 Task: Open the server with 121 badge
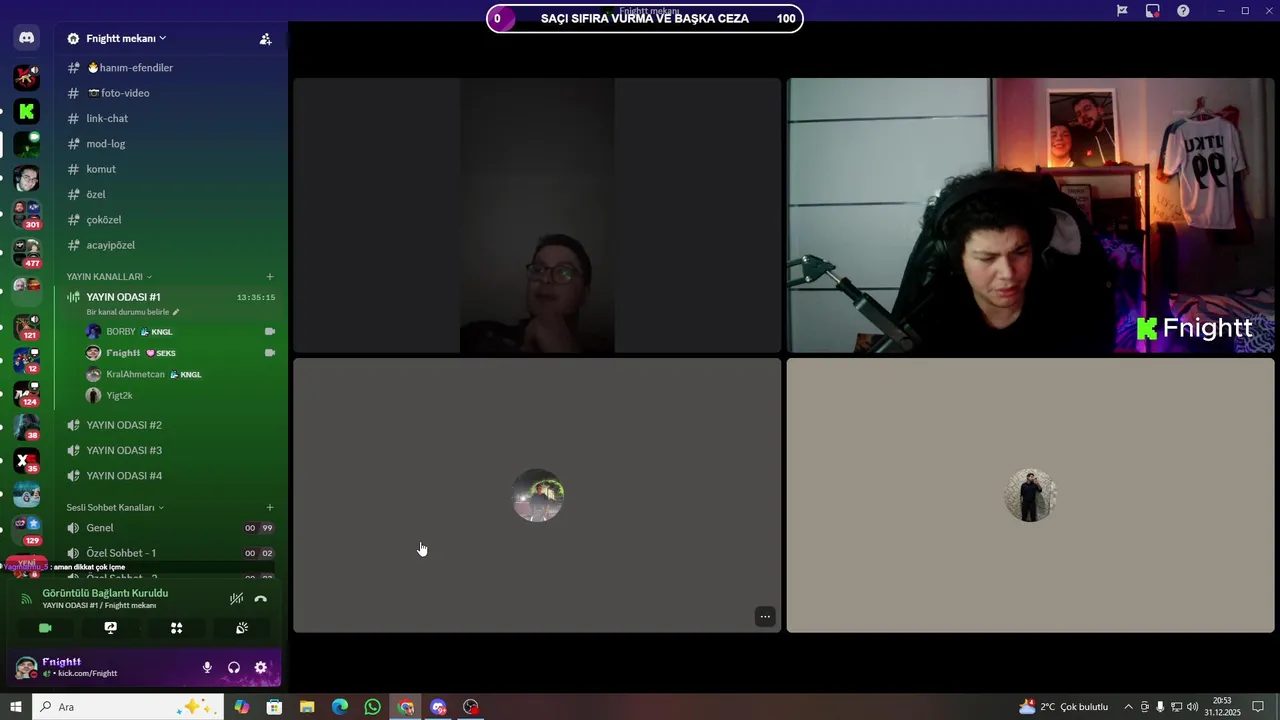pos(27,327)
